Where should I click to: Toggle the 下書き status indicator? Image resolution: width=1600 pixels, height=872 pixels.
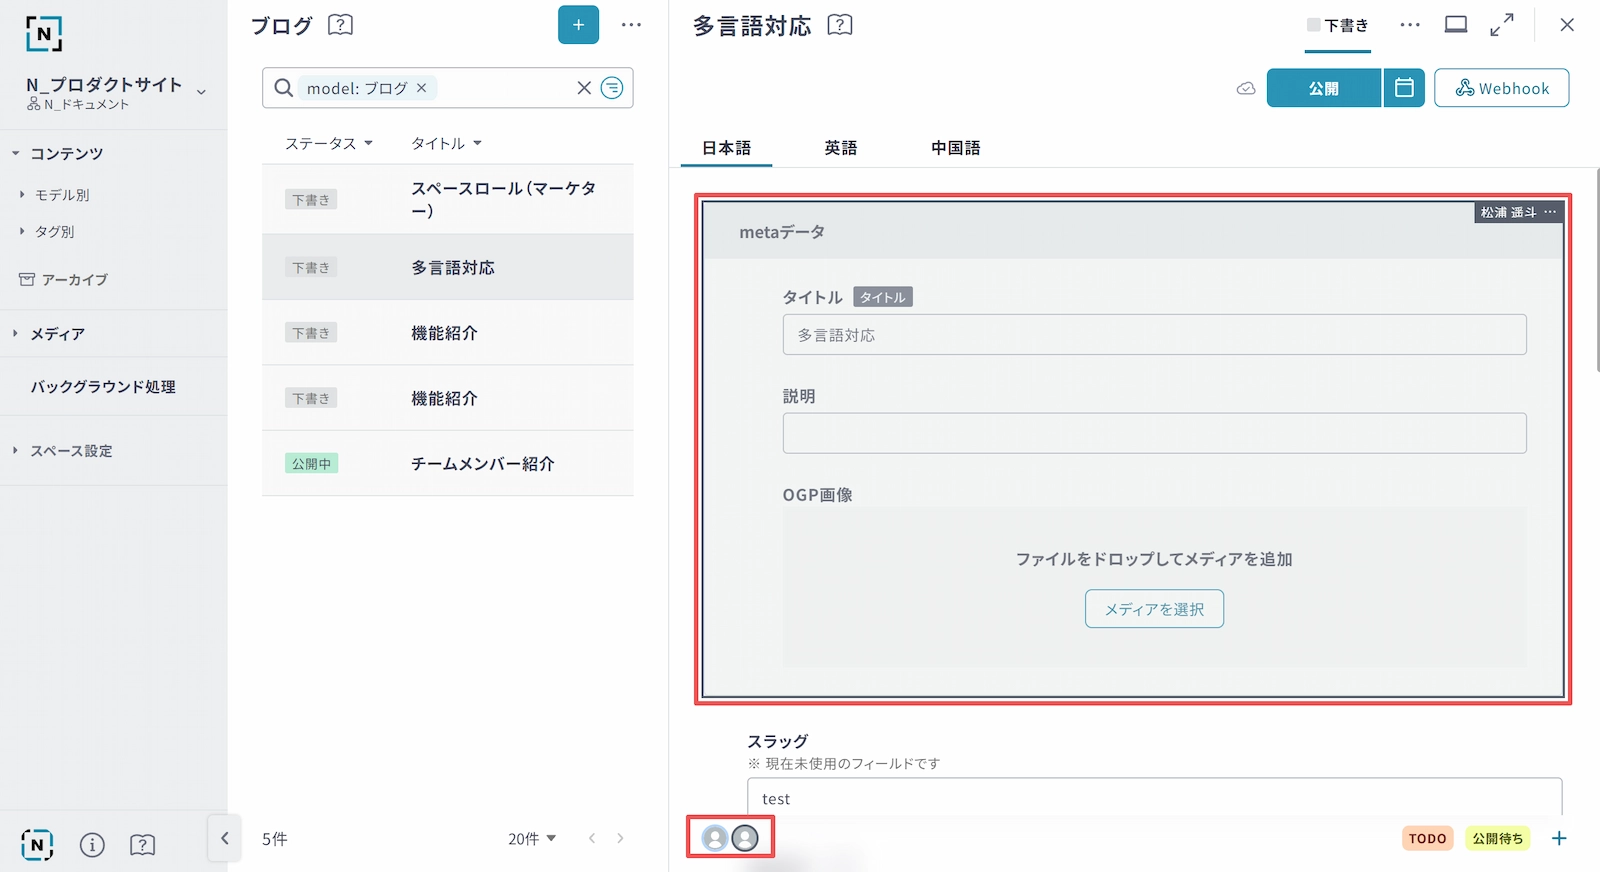(x=1338, y=26)
